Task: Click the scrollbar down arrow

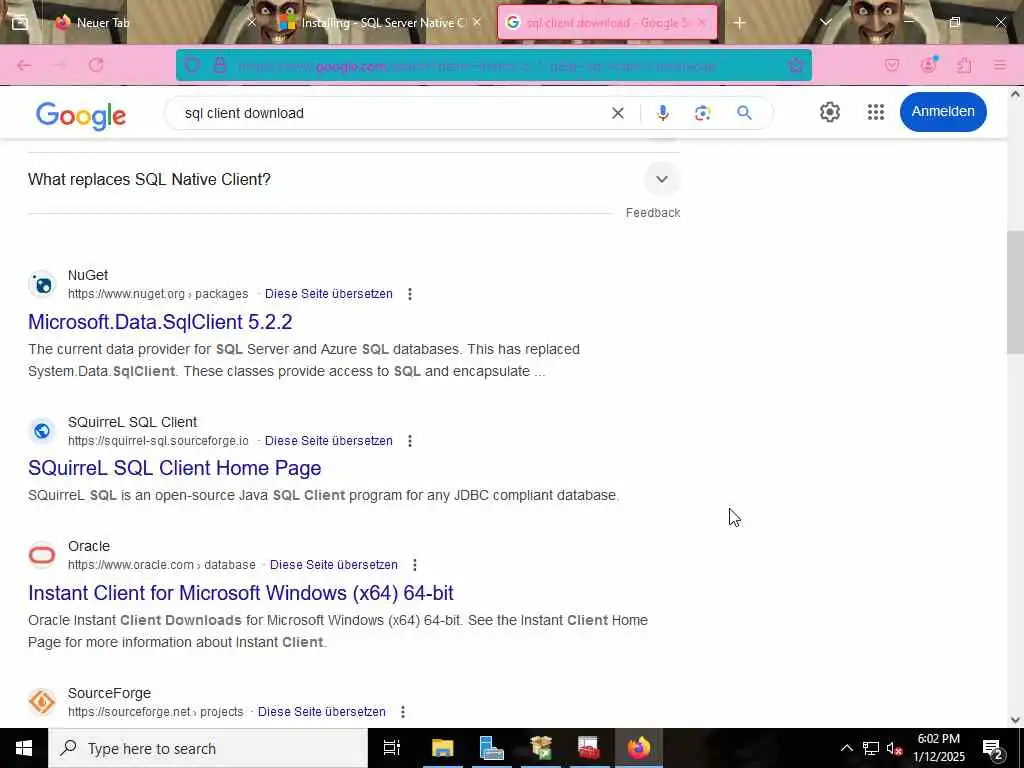Action: click(x=1015, y=720)
